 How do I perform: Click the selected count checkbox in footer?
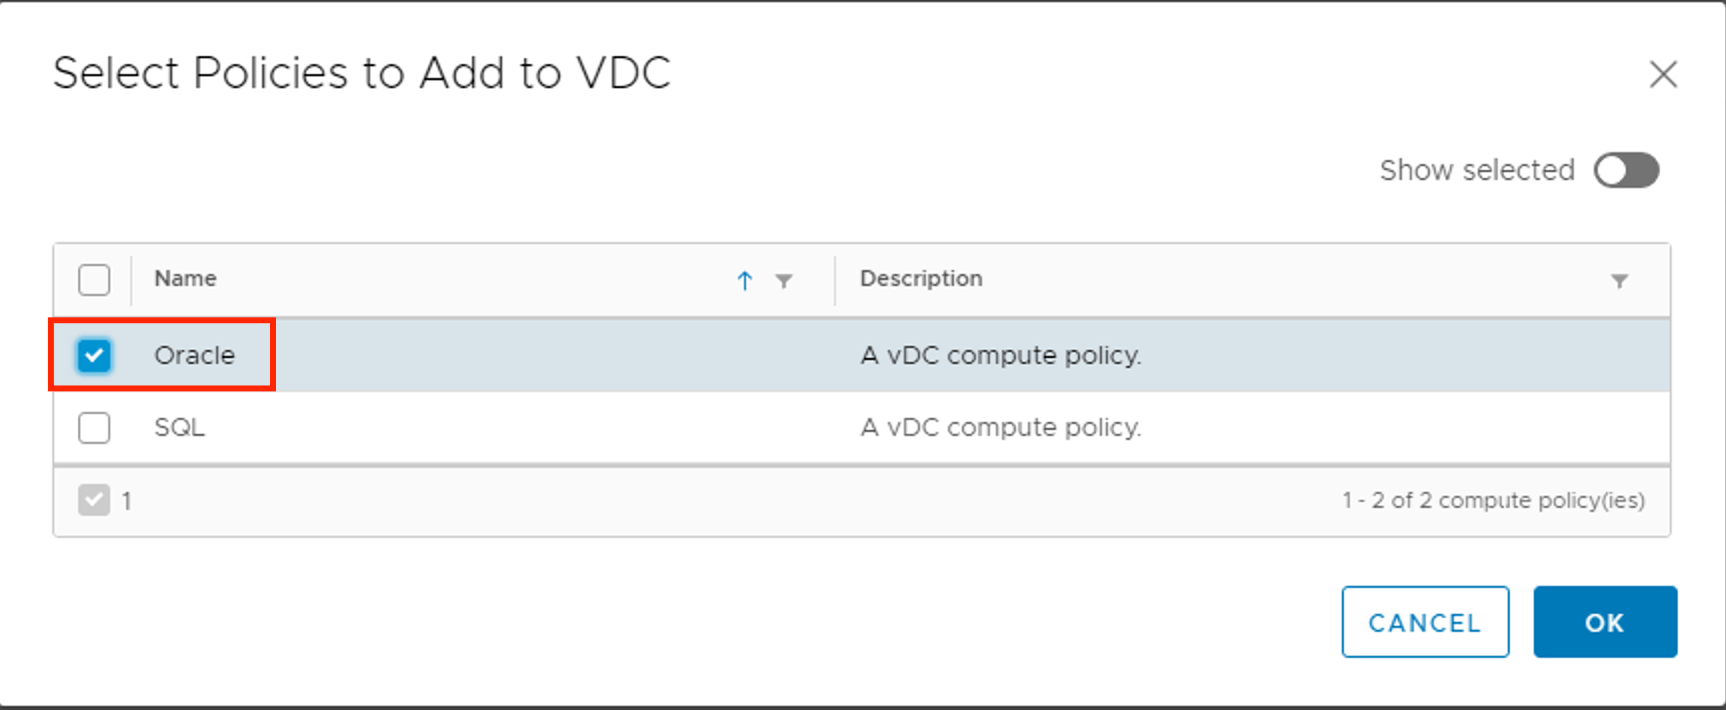94,500
